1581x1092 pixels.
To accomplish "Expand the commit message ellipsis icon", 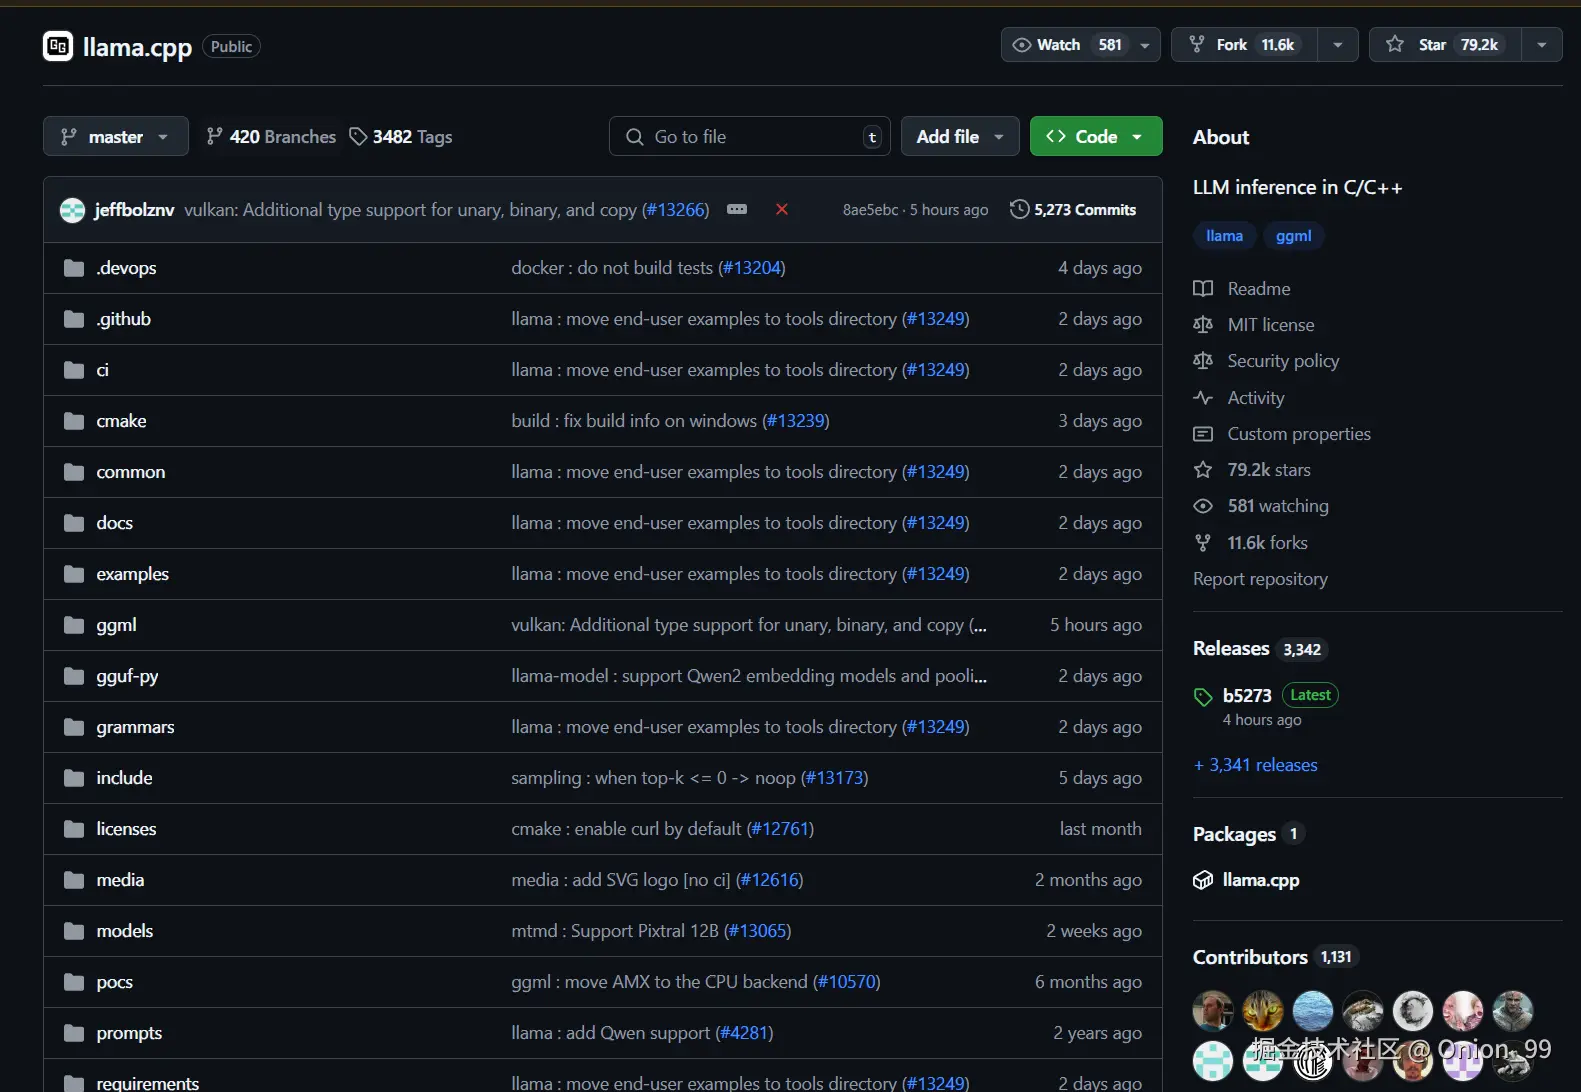I will click(737, 209).
